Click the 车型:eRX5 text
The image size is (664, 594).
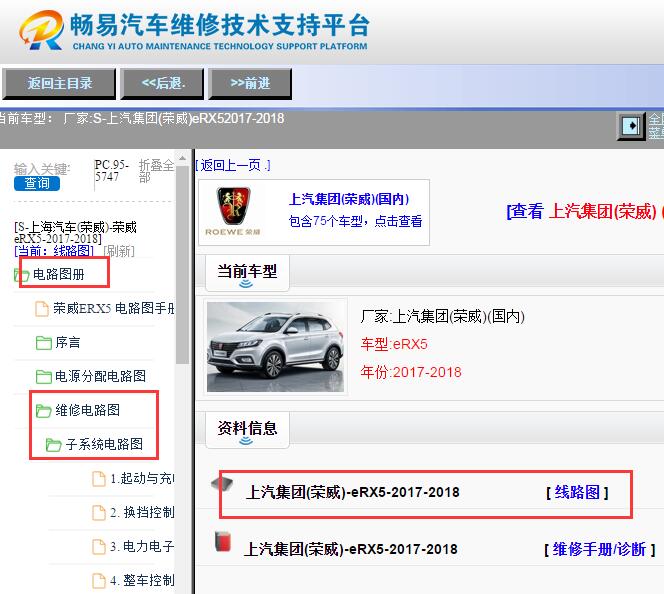coord(394,344)
